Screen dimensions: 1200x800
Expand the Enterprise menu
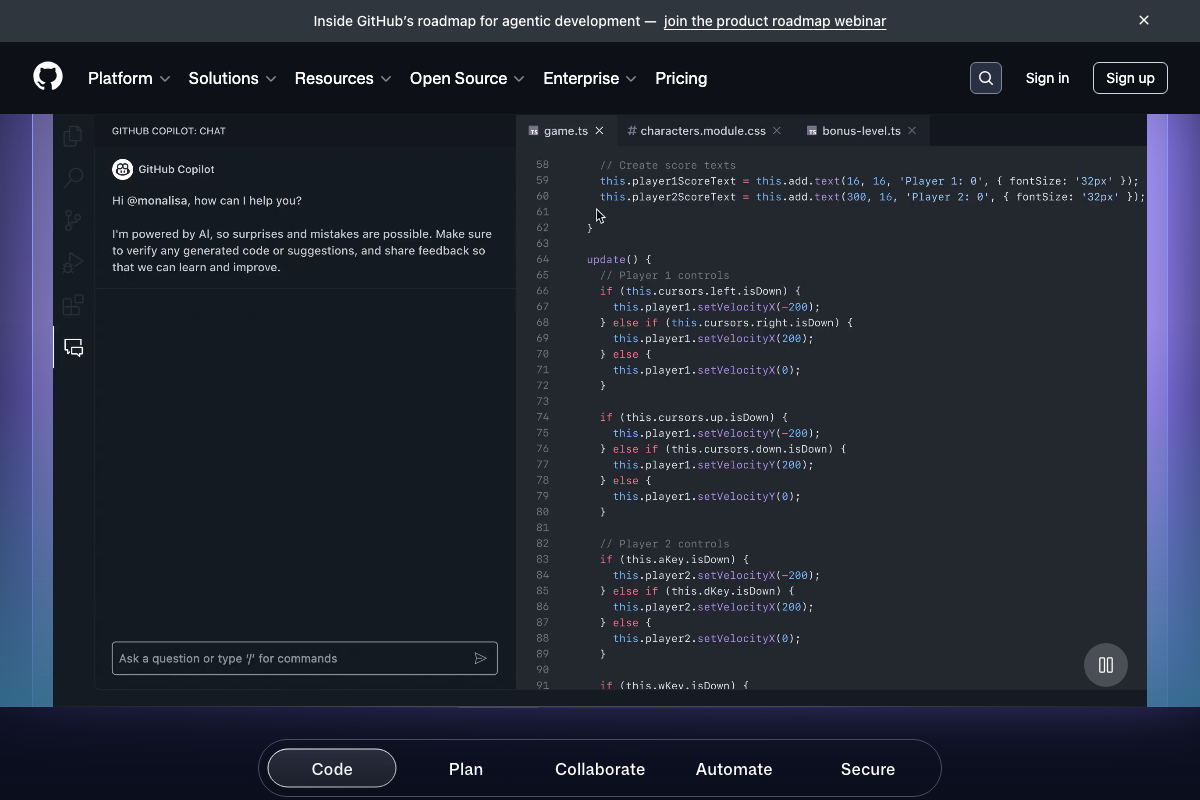[590, 78]
